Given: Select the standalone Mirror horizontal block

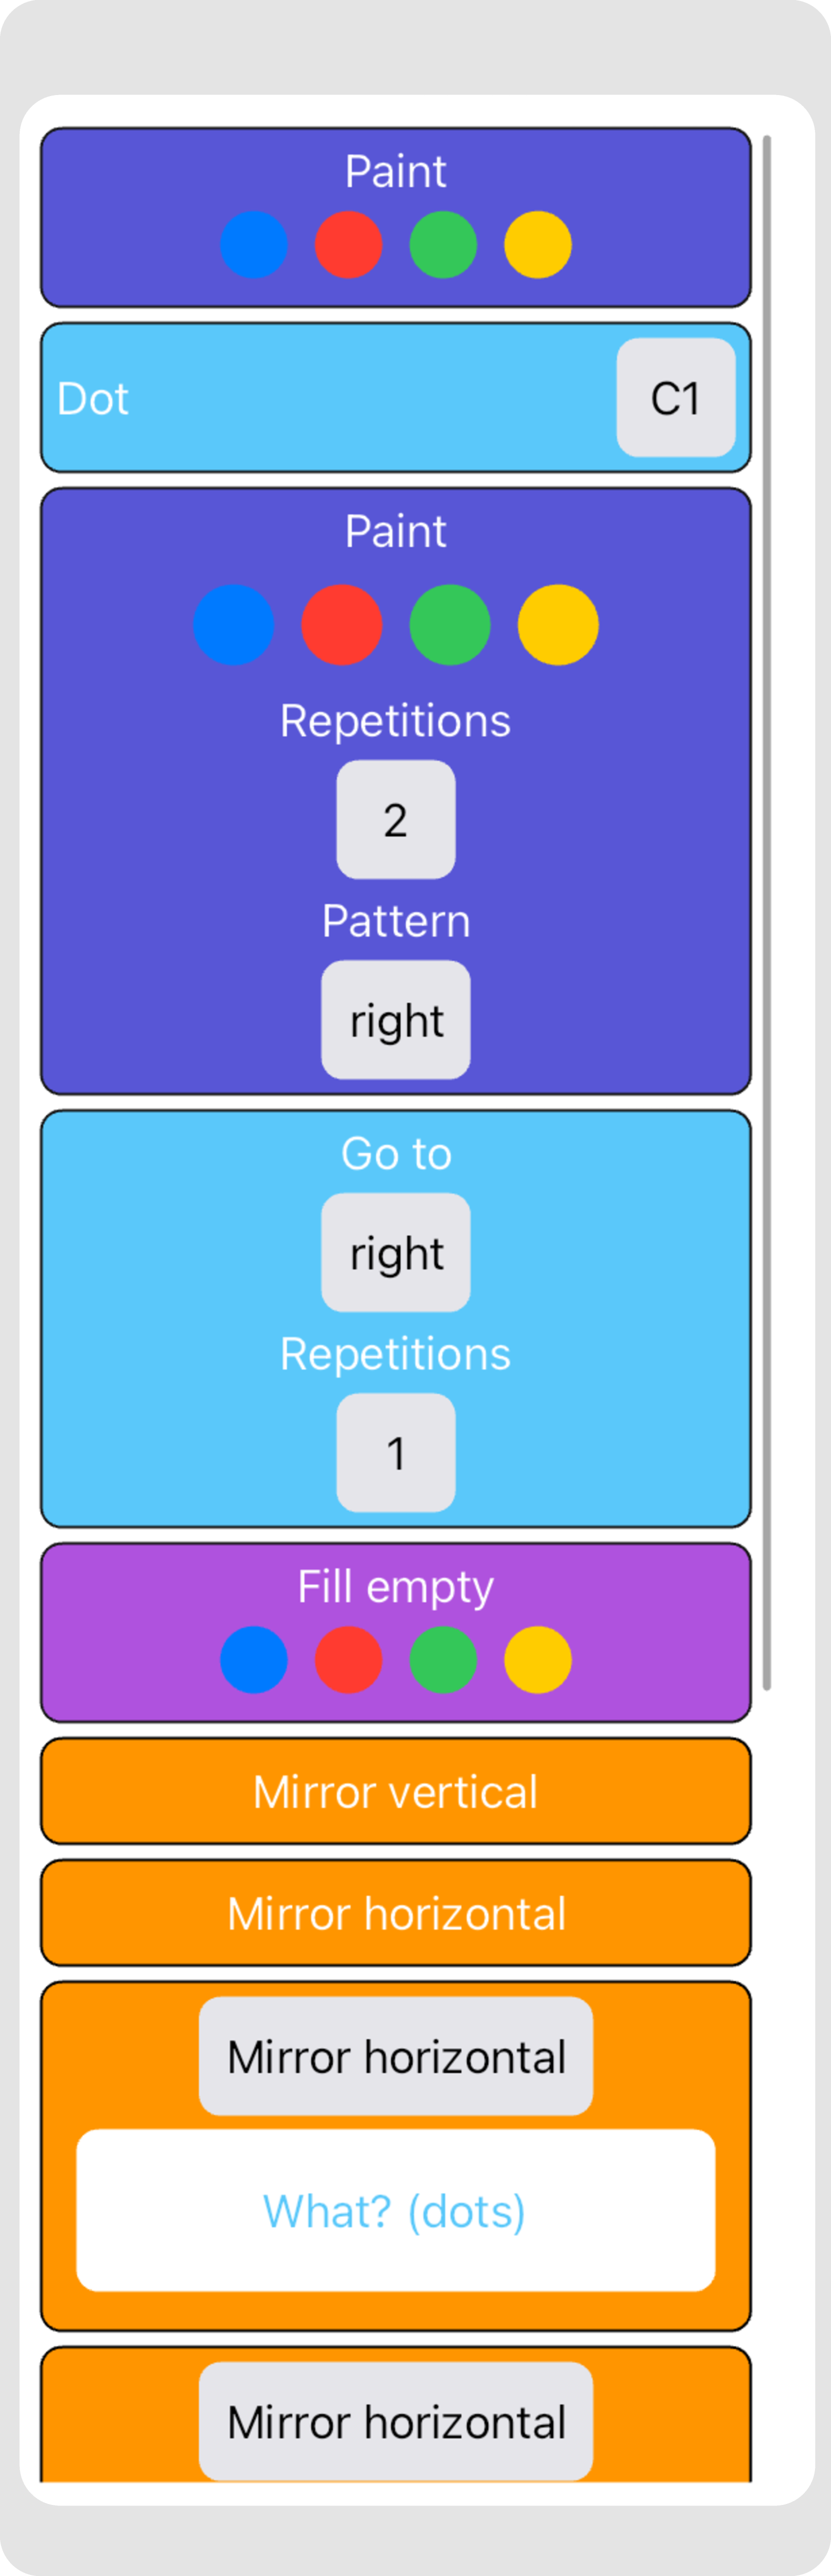Looking at the screenshot, I should point(396,1913).
